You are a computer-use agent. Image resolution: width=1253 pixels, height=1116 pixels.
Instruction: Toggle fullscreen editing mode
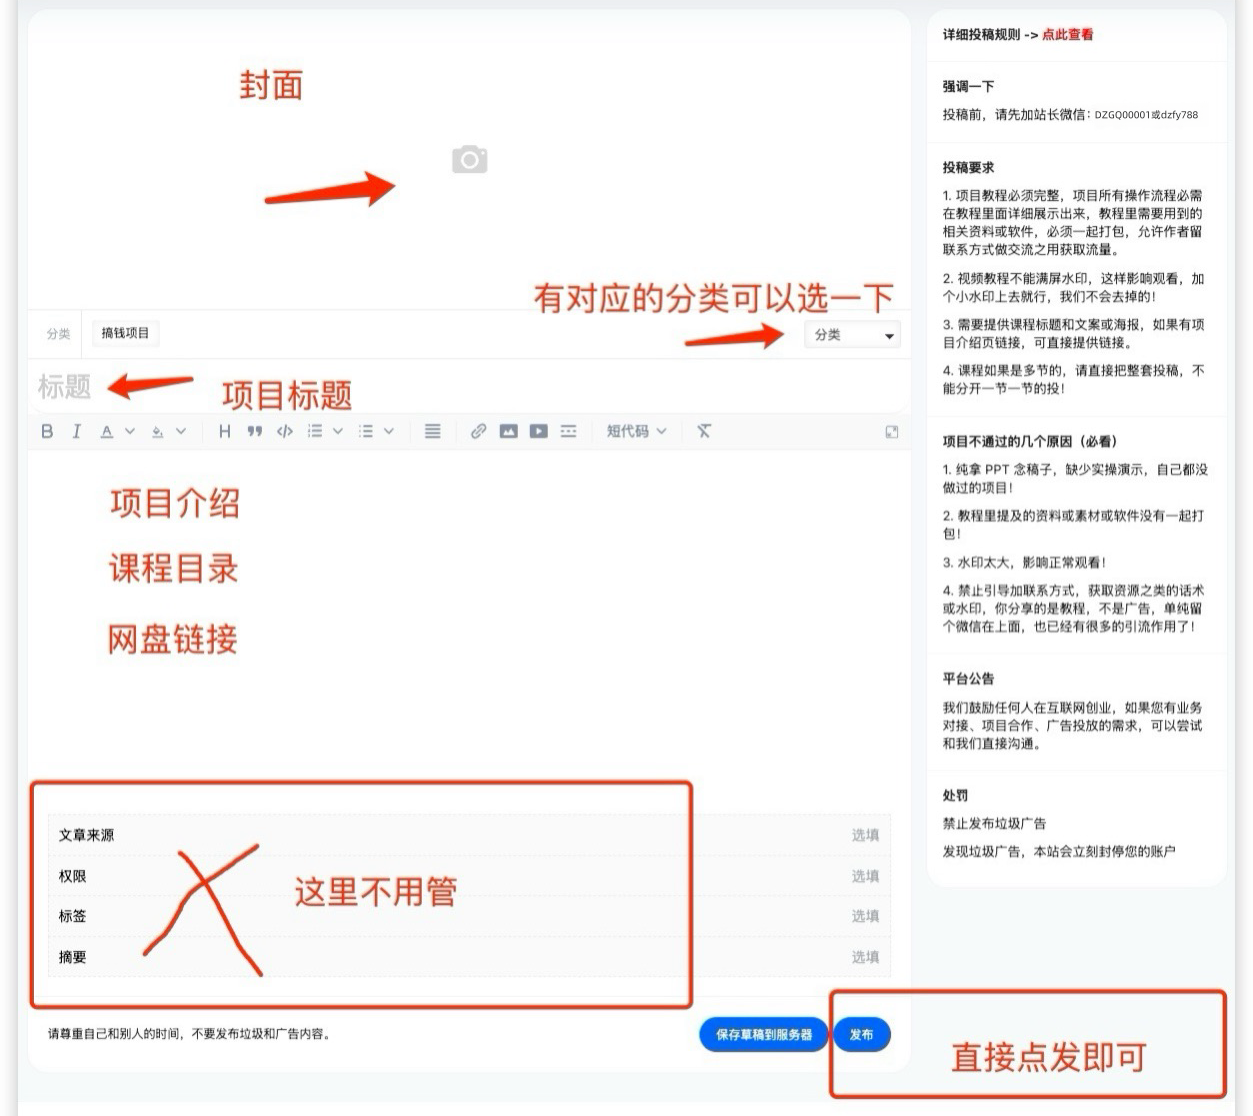coord(891,431)
